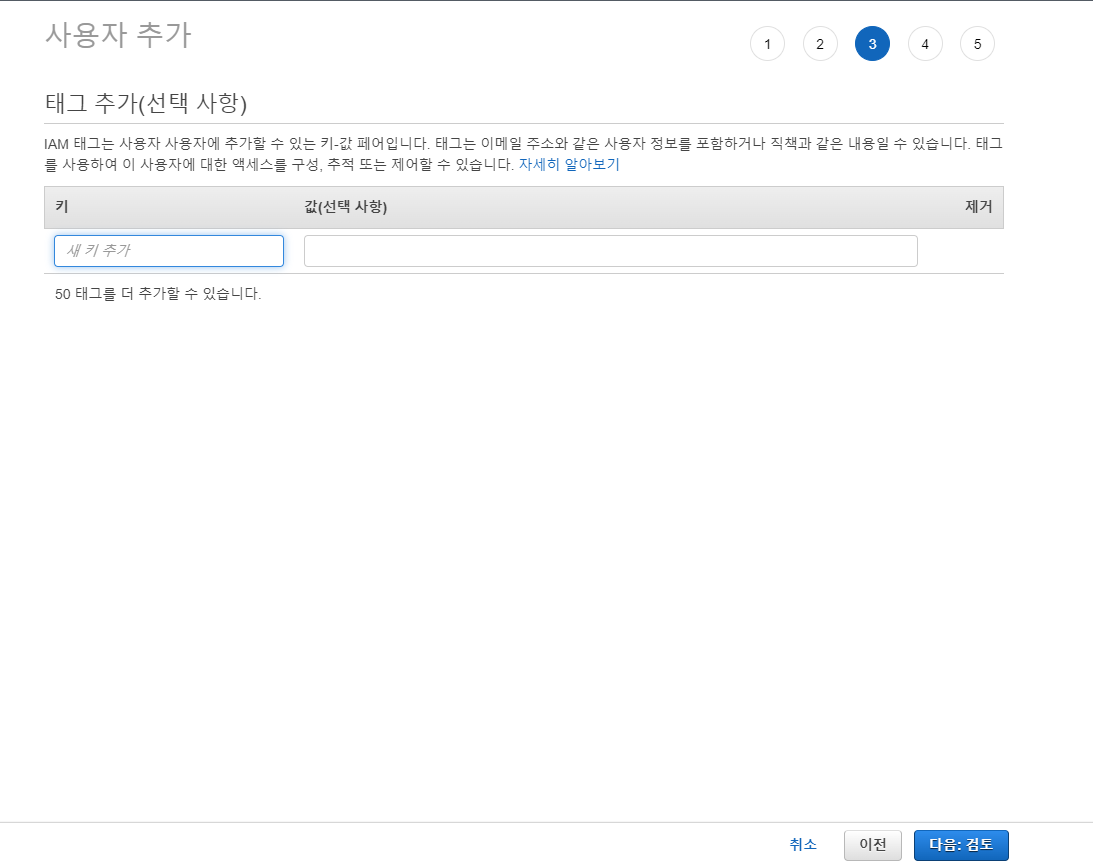Proceed with 다음: 검토 button
This screenshot has width=1093, height=865.
961,845
